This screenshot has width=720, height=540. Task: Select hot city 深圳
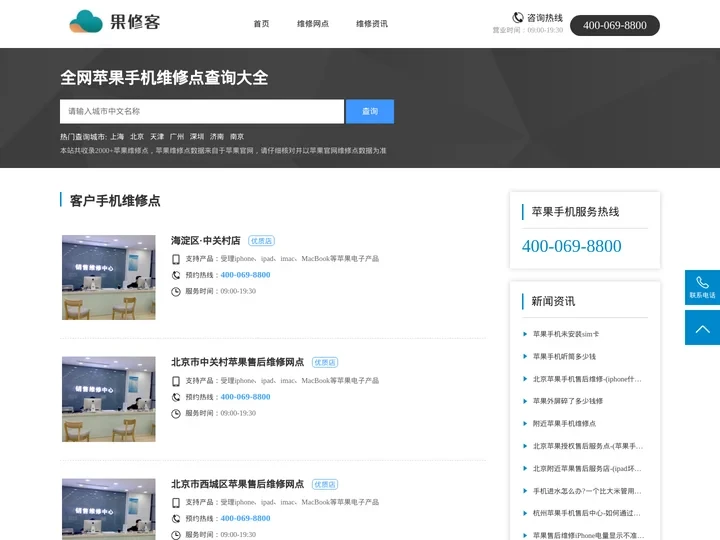point(197,136)
